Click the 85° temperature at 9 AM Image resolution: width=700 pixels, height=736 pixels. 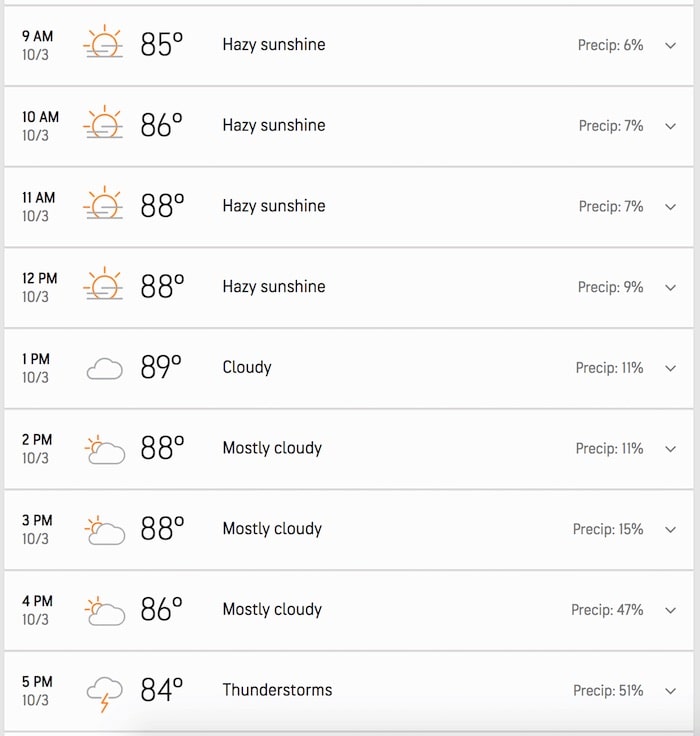click(161, 45)
